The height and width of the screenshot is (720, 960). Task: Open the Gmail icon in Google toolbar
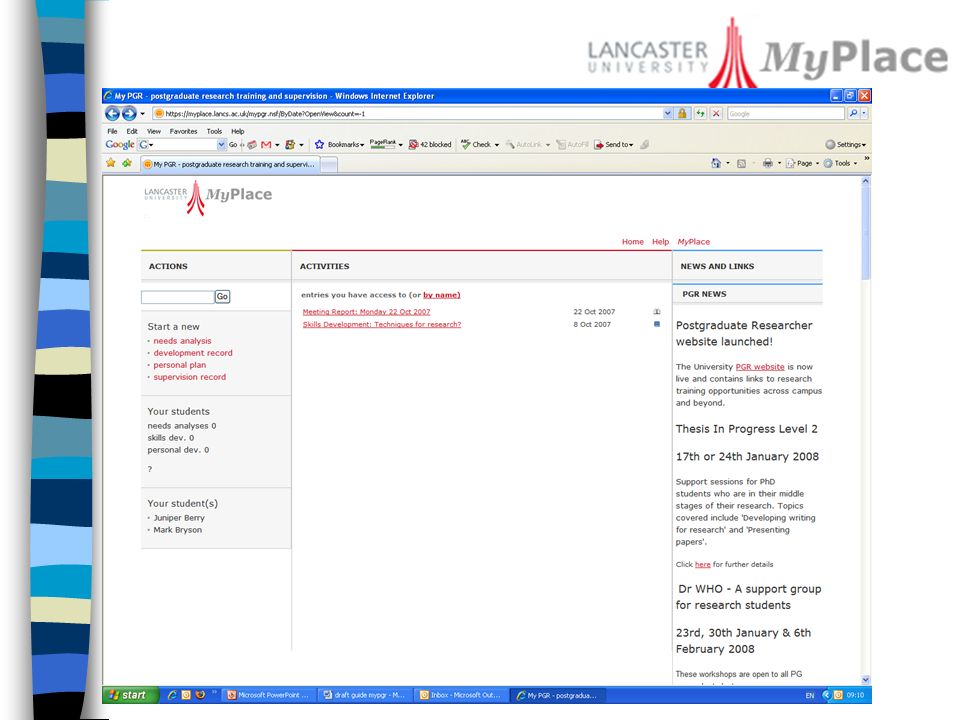[x=266, y=145]
